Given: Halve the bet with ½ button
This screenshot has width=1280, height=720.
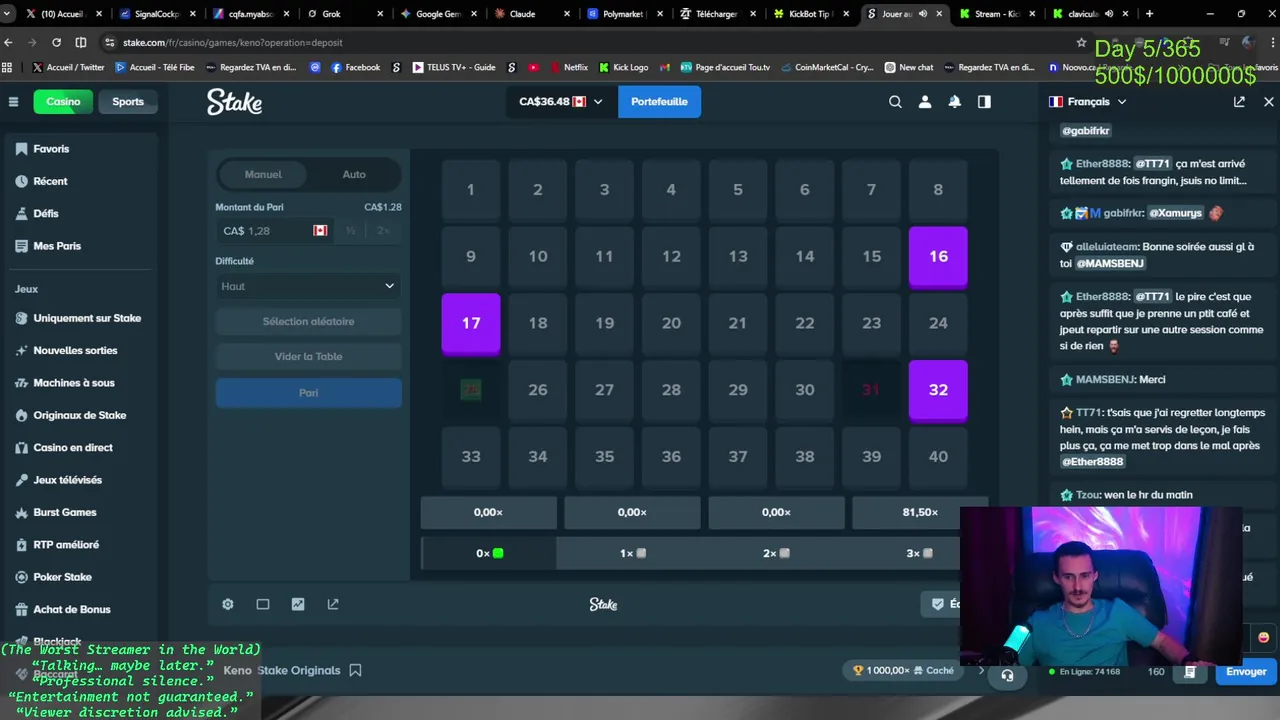Looking at the screenshot, I should [x=350, y=231].
